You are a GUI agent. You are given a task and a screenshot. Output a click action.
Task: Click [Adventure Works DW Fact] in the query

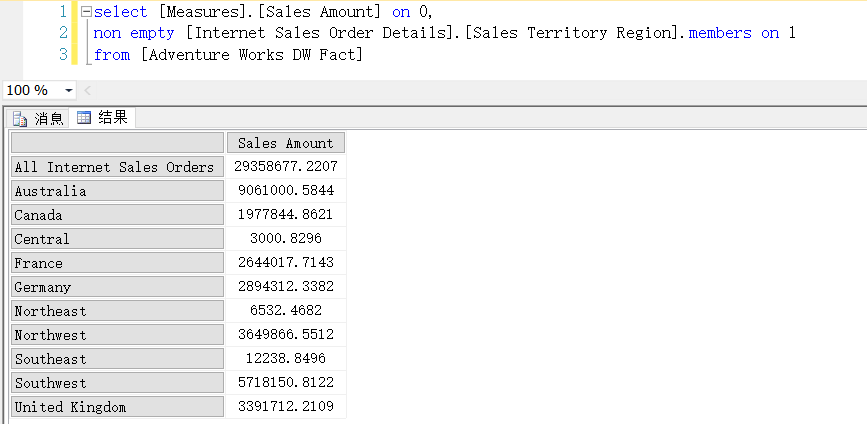[x=252, y=55]
